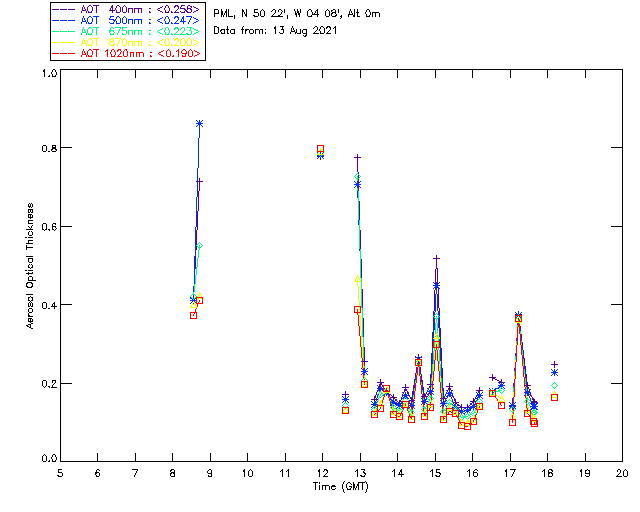
Task: Click the y-axis tick label 1.0
Action: [x=48, y=74]
